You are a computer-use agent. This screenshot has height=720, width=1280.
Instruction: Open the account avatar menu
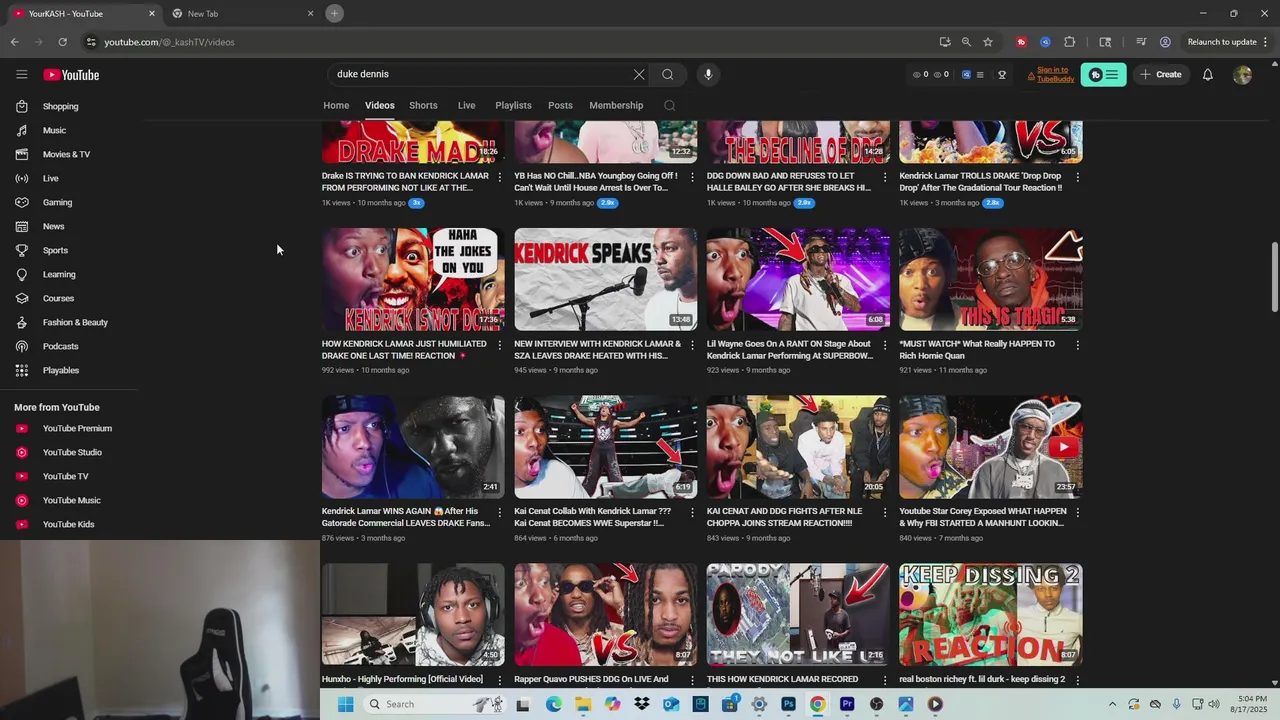1243,75
